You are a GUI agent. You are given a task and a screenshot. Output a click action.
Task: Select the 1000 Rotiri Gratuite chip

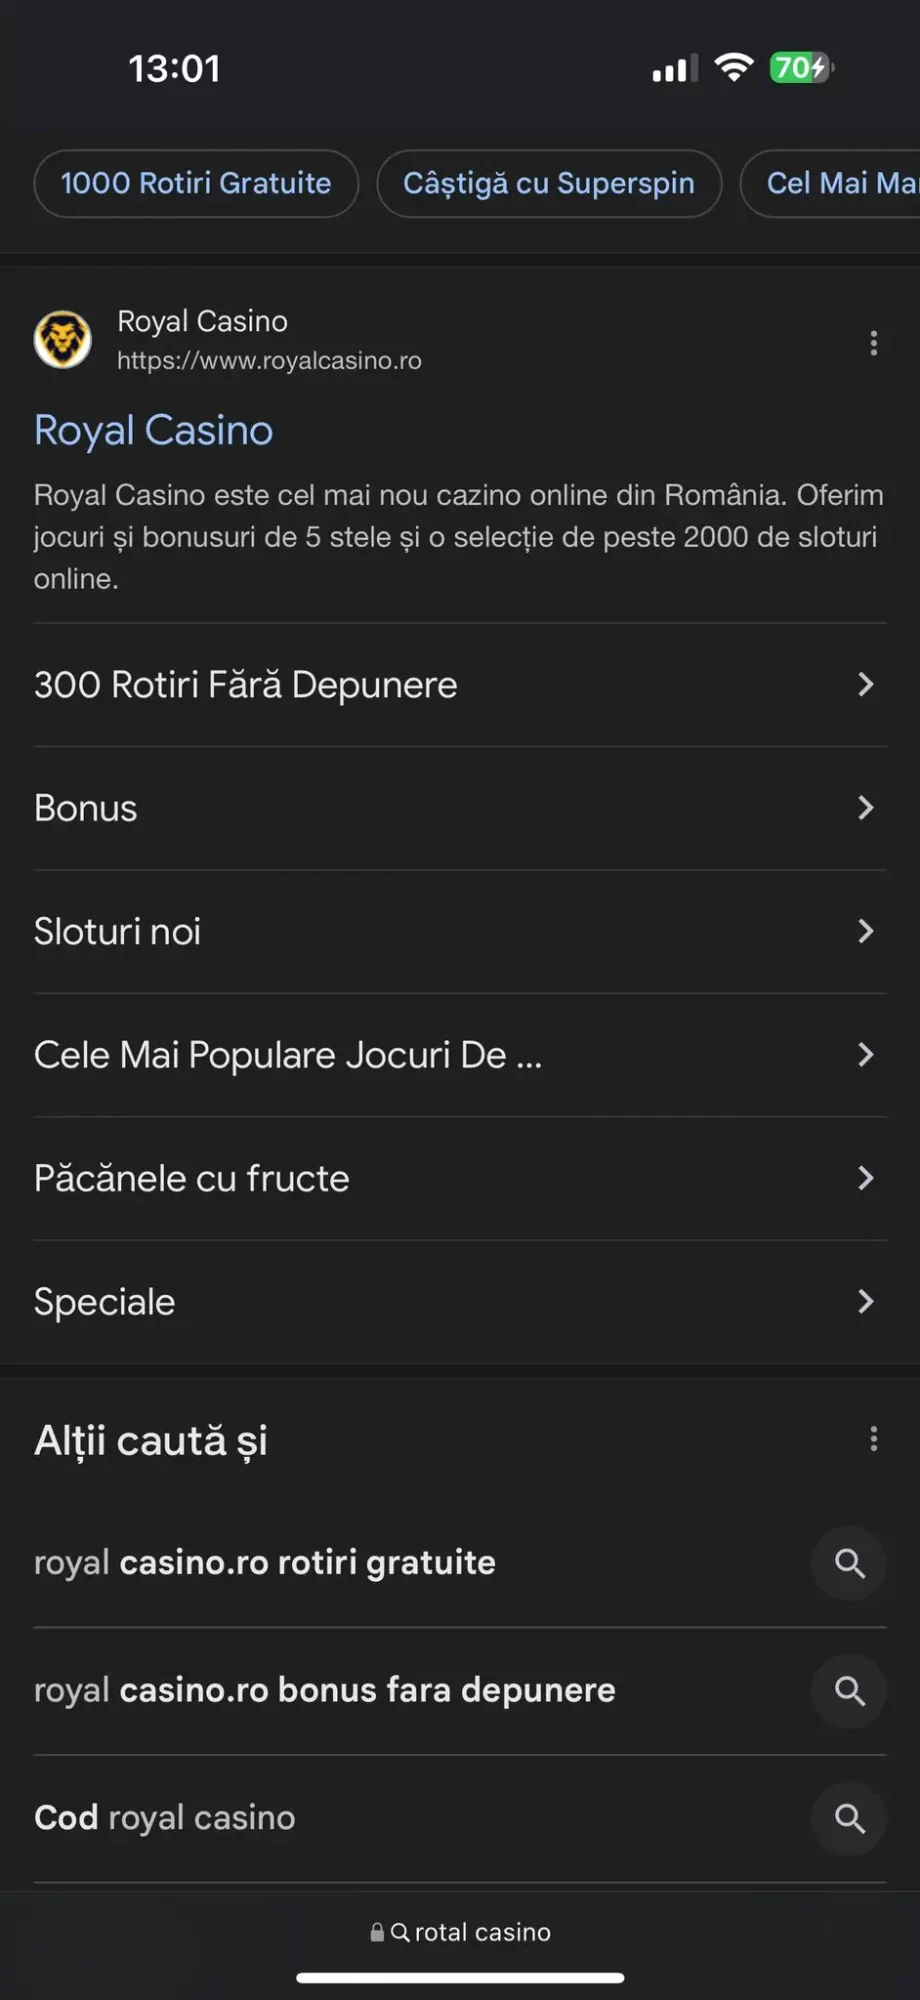pyautogui.click(x=196, y=183)
